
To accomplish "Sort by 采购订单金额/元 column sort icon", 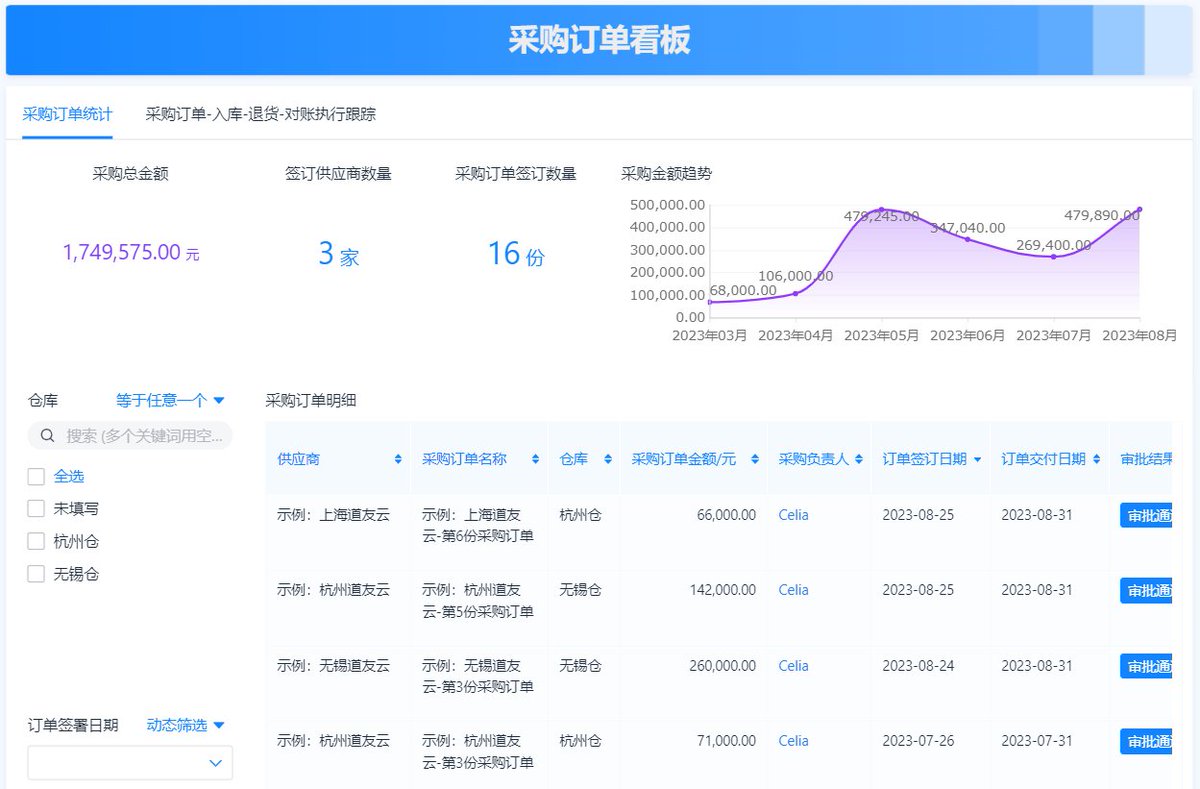I will (755, 459).
